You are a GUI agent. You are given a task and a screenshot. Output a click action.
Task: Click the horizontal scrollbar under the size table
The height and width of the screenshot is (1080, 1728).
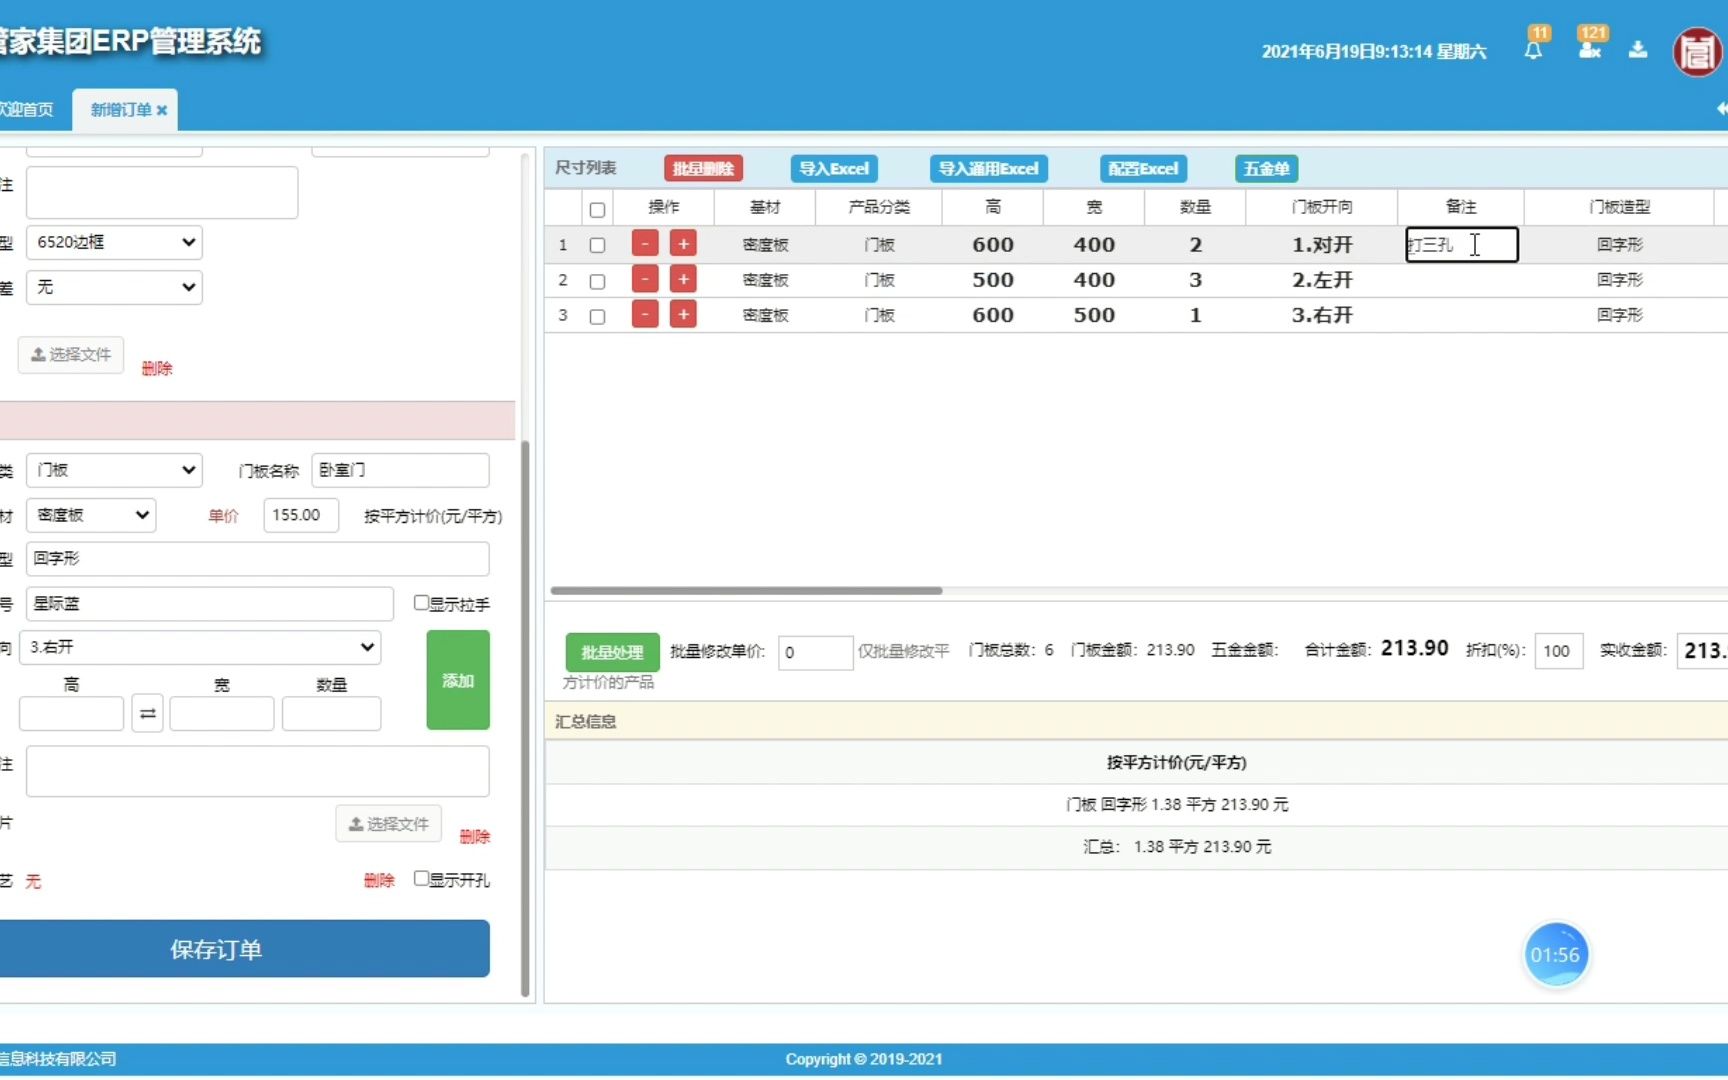(x=746, y=591)
